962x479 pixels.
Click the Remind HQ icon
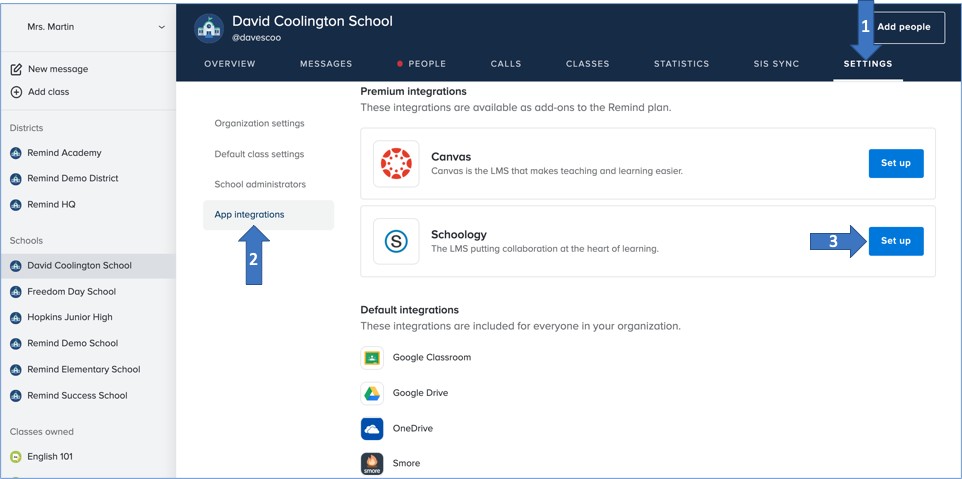(16, 205)
